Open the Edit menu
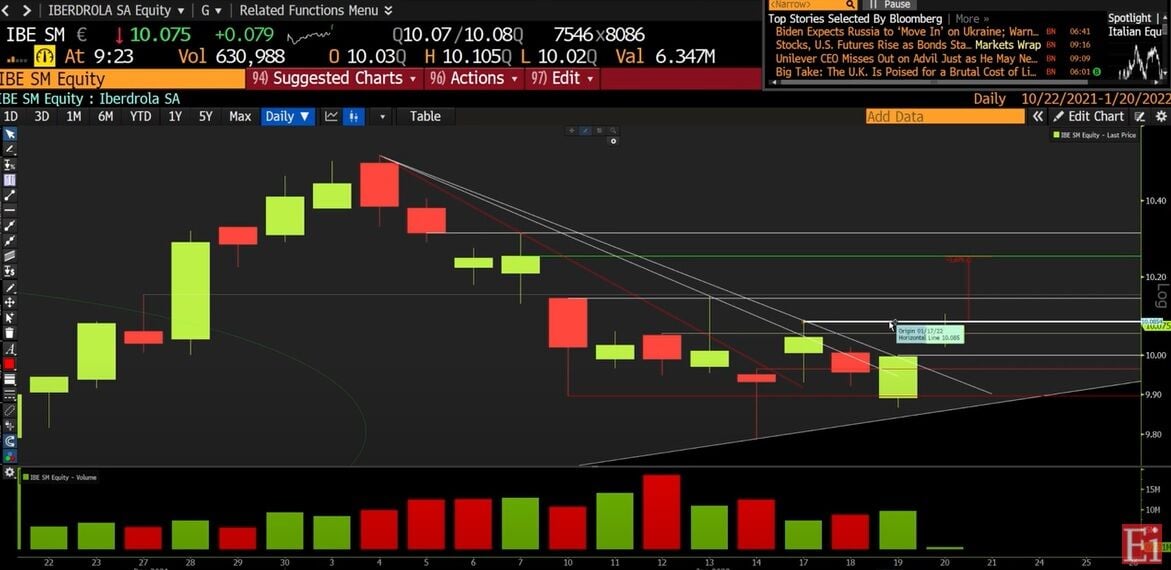This screenshot has height=570, width=1171. pos(562,78)
